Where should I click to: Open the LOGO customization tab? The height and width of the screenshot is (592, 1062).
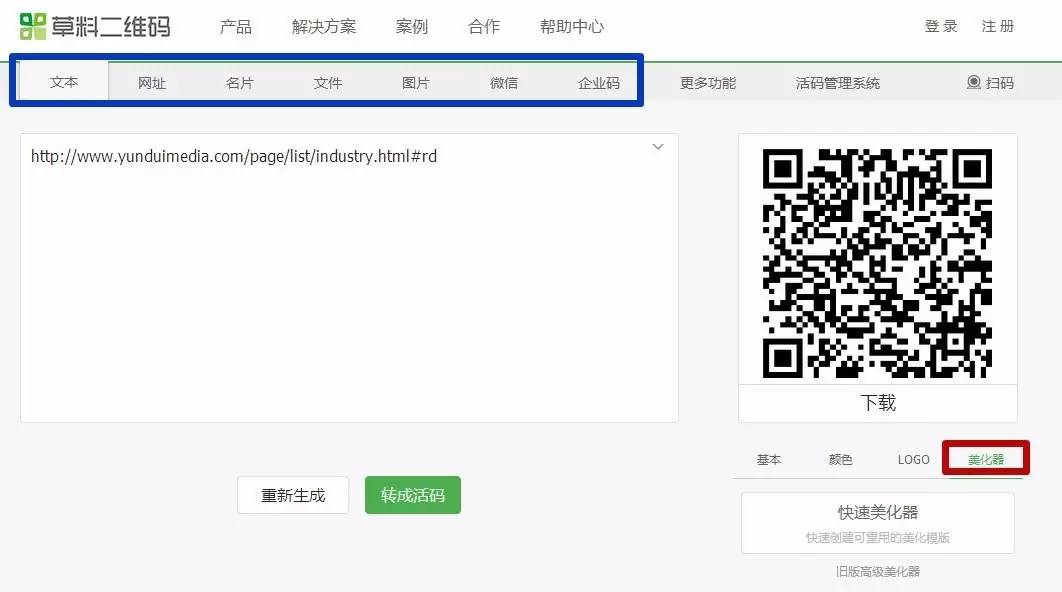912,459
